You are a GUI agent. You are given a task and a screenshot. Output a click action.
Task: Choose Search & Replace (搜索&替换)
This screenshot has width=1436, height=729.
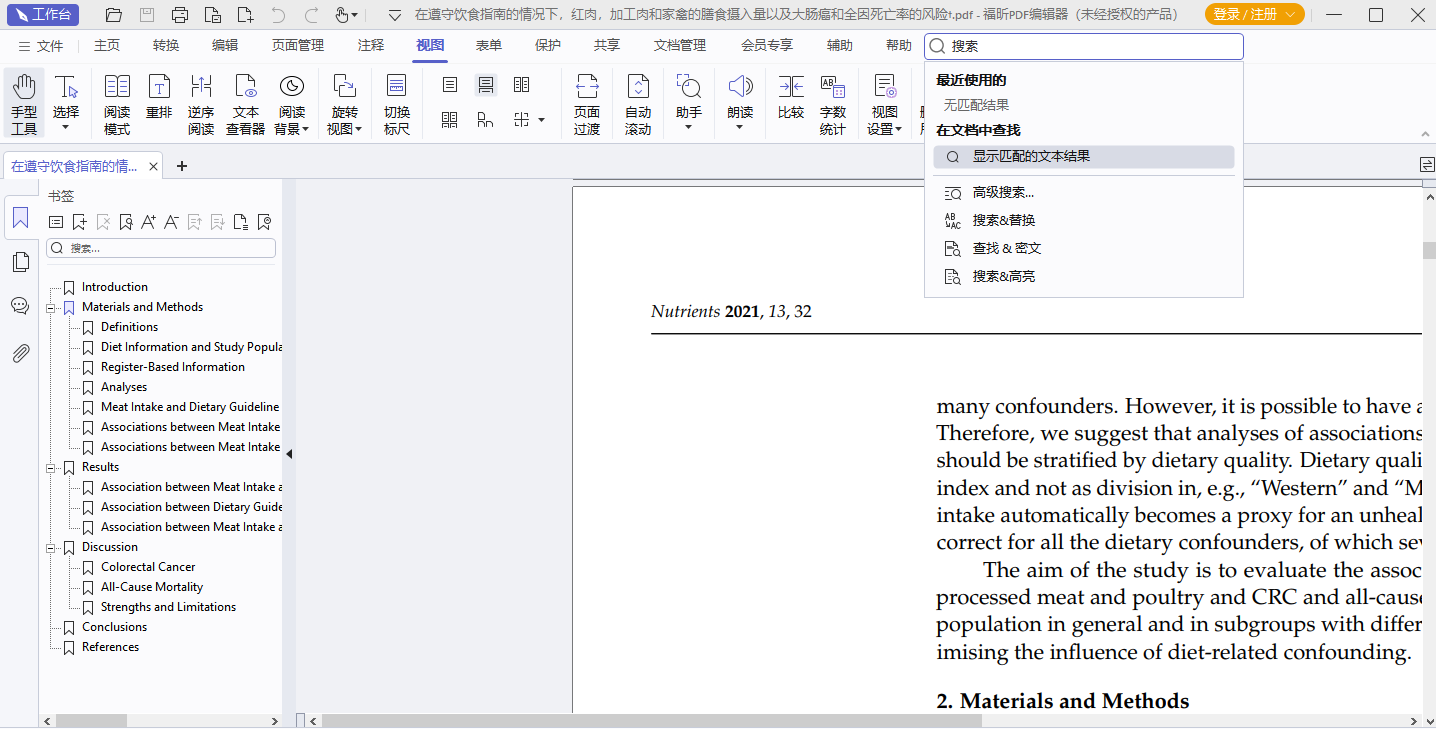pos(1084,220)
